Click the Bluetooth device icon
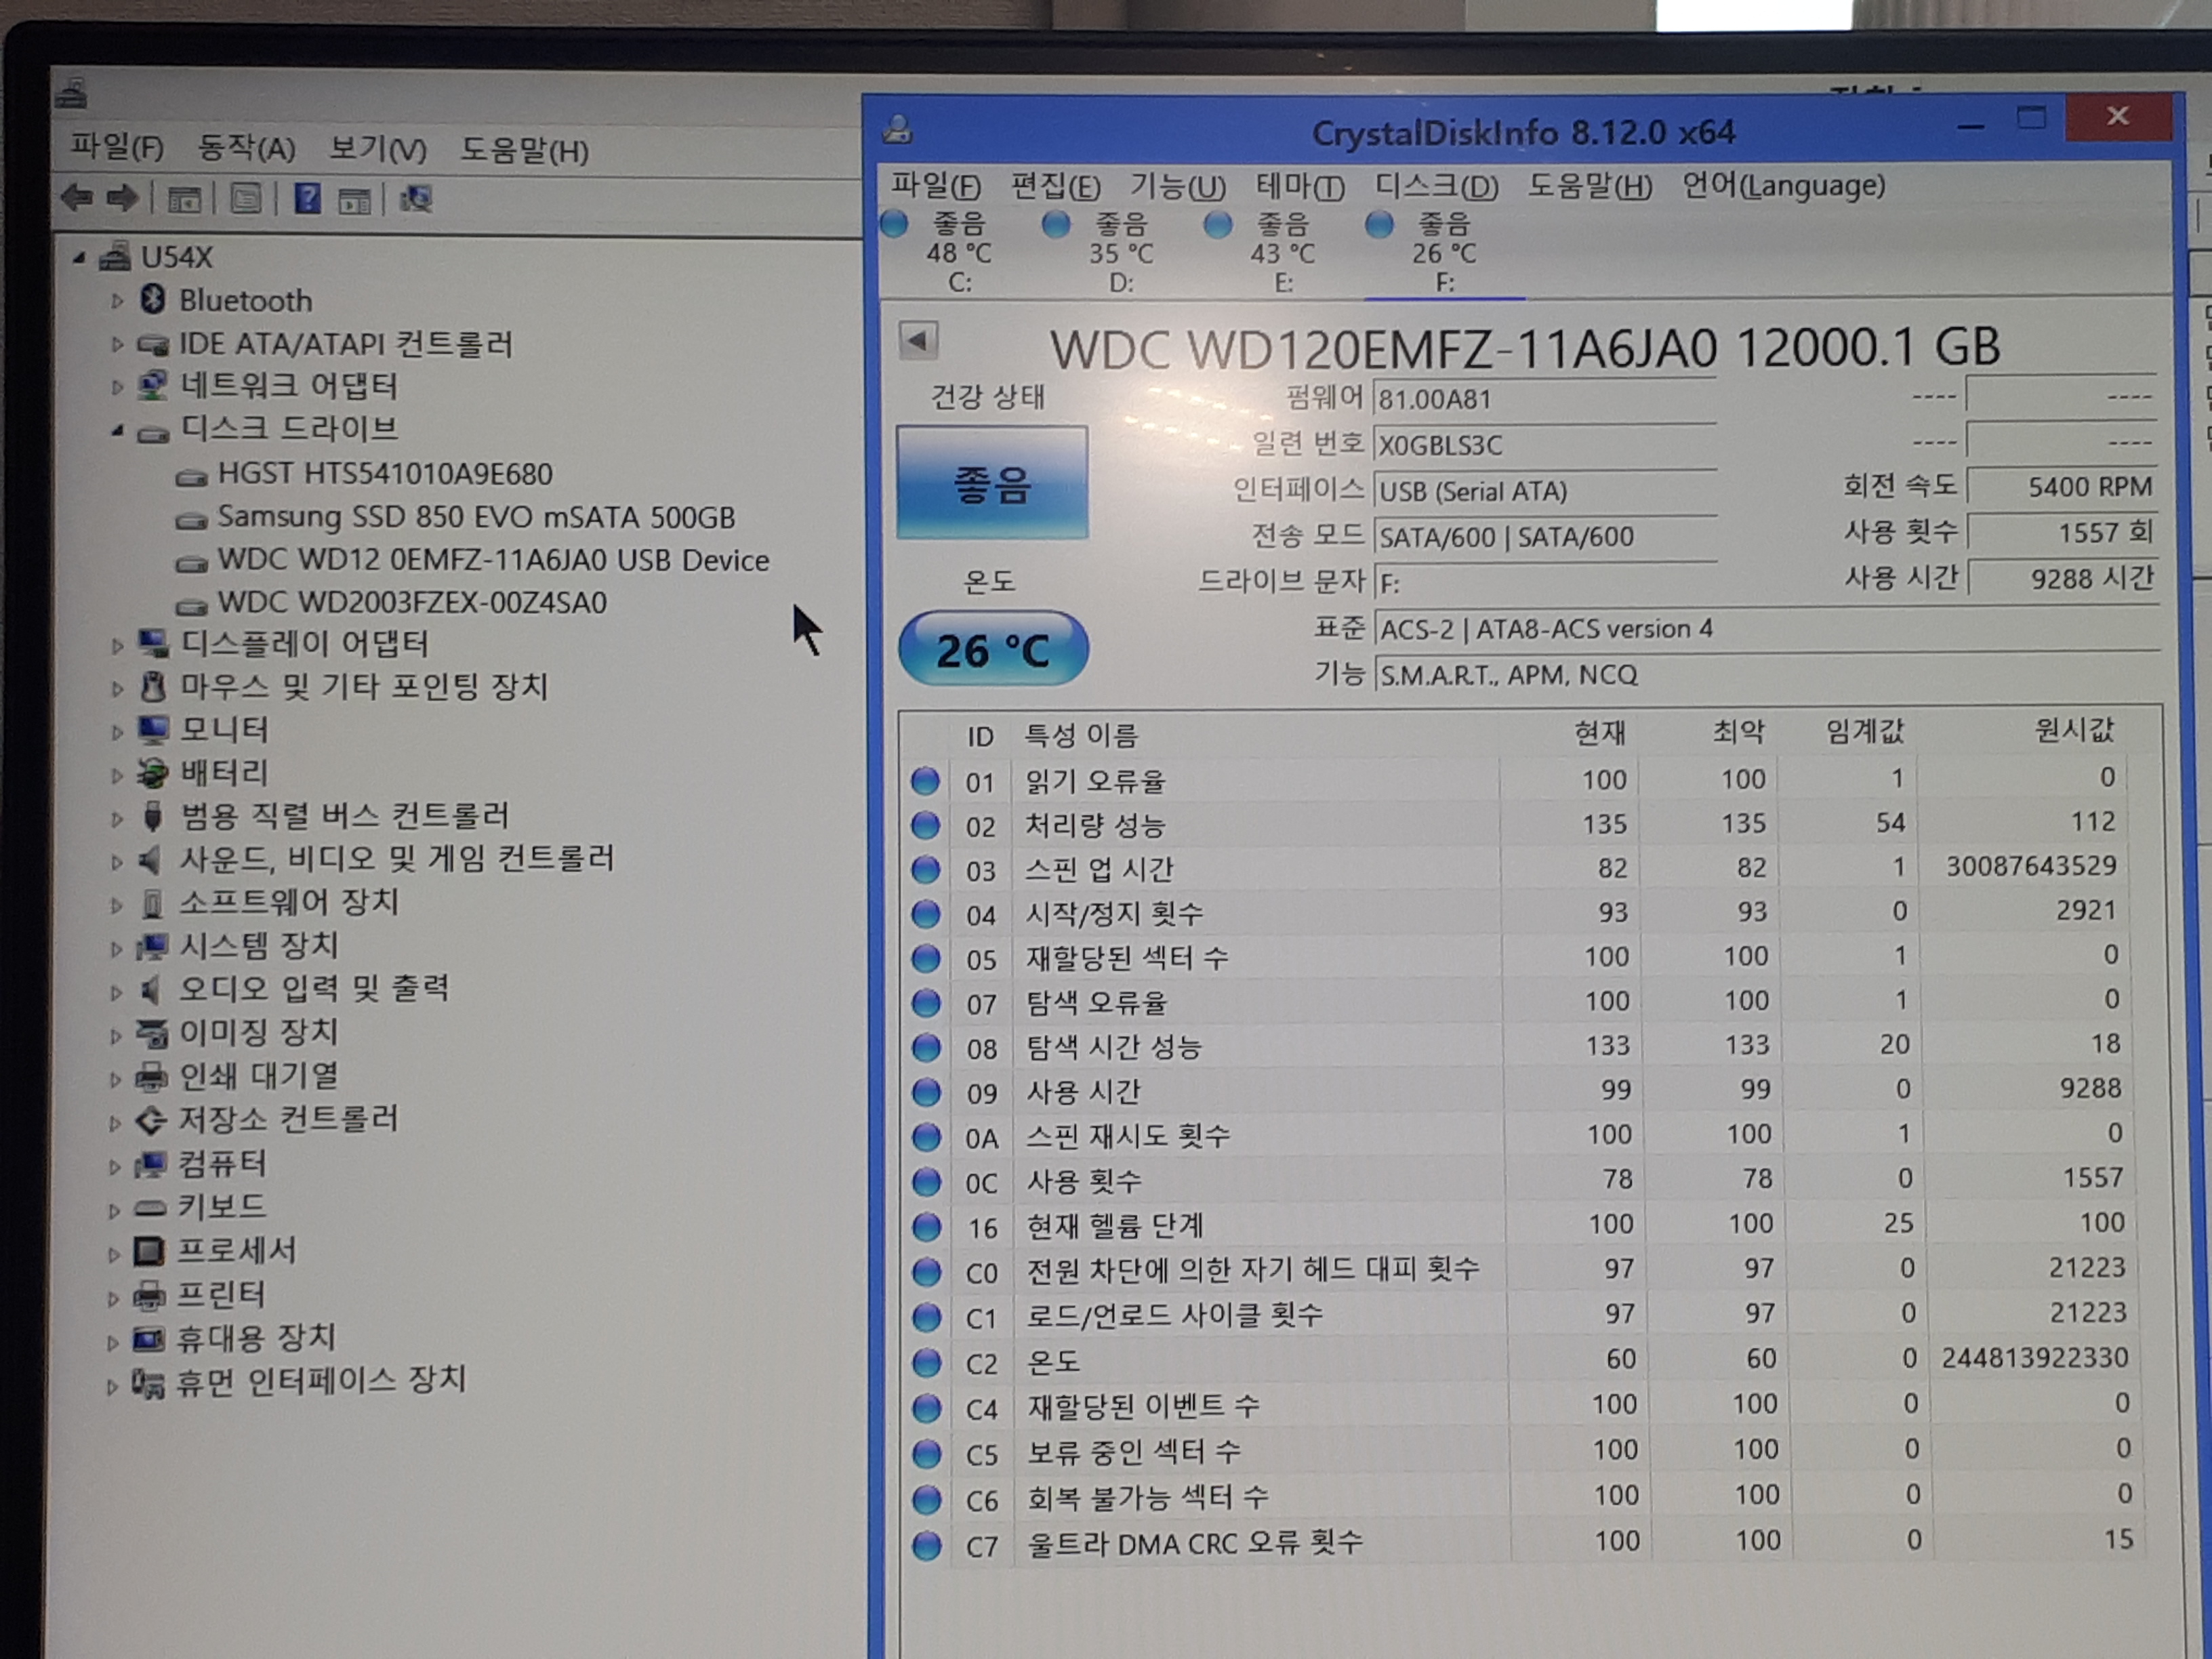The height and width of the screenshot is (1659, 2212). pos(153,299)
